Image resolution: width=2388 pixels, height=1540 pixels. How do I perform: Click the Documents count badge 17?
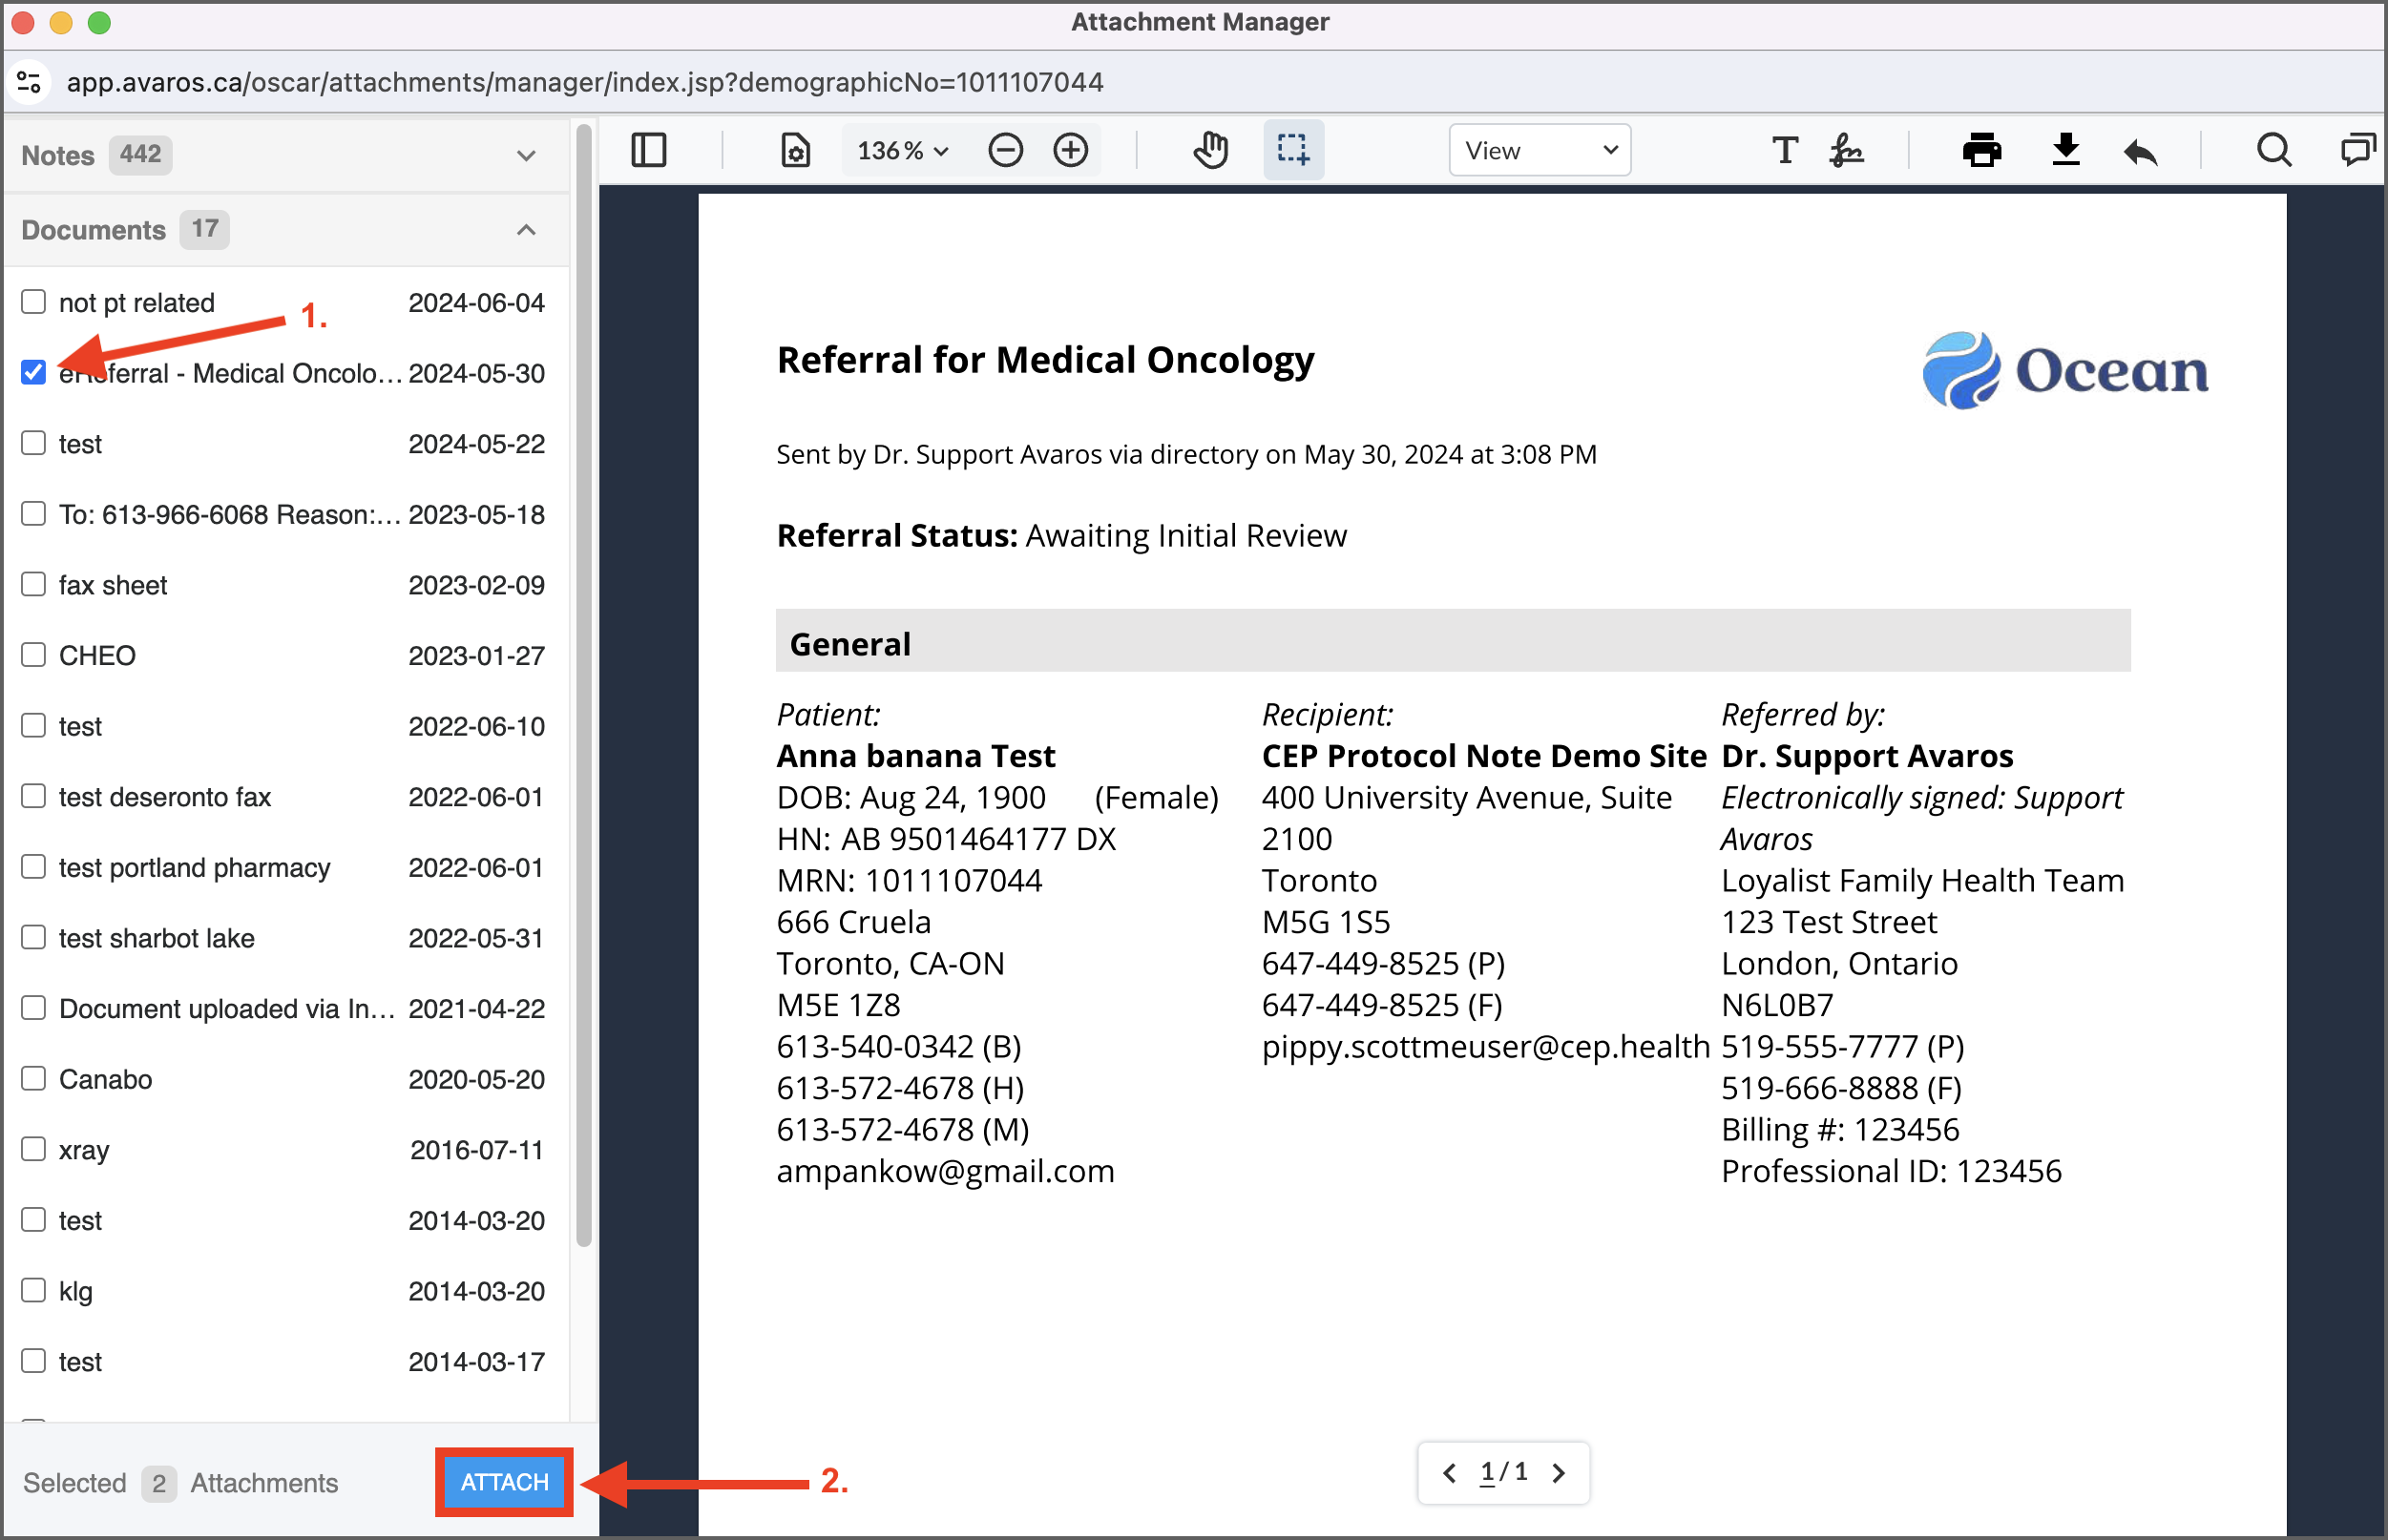click(205, 230)
